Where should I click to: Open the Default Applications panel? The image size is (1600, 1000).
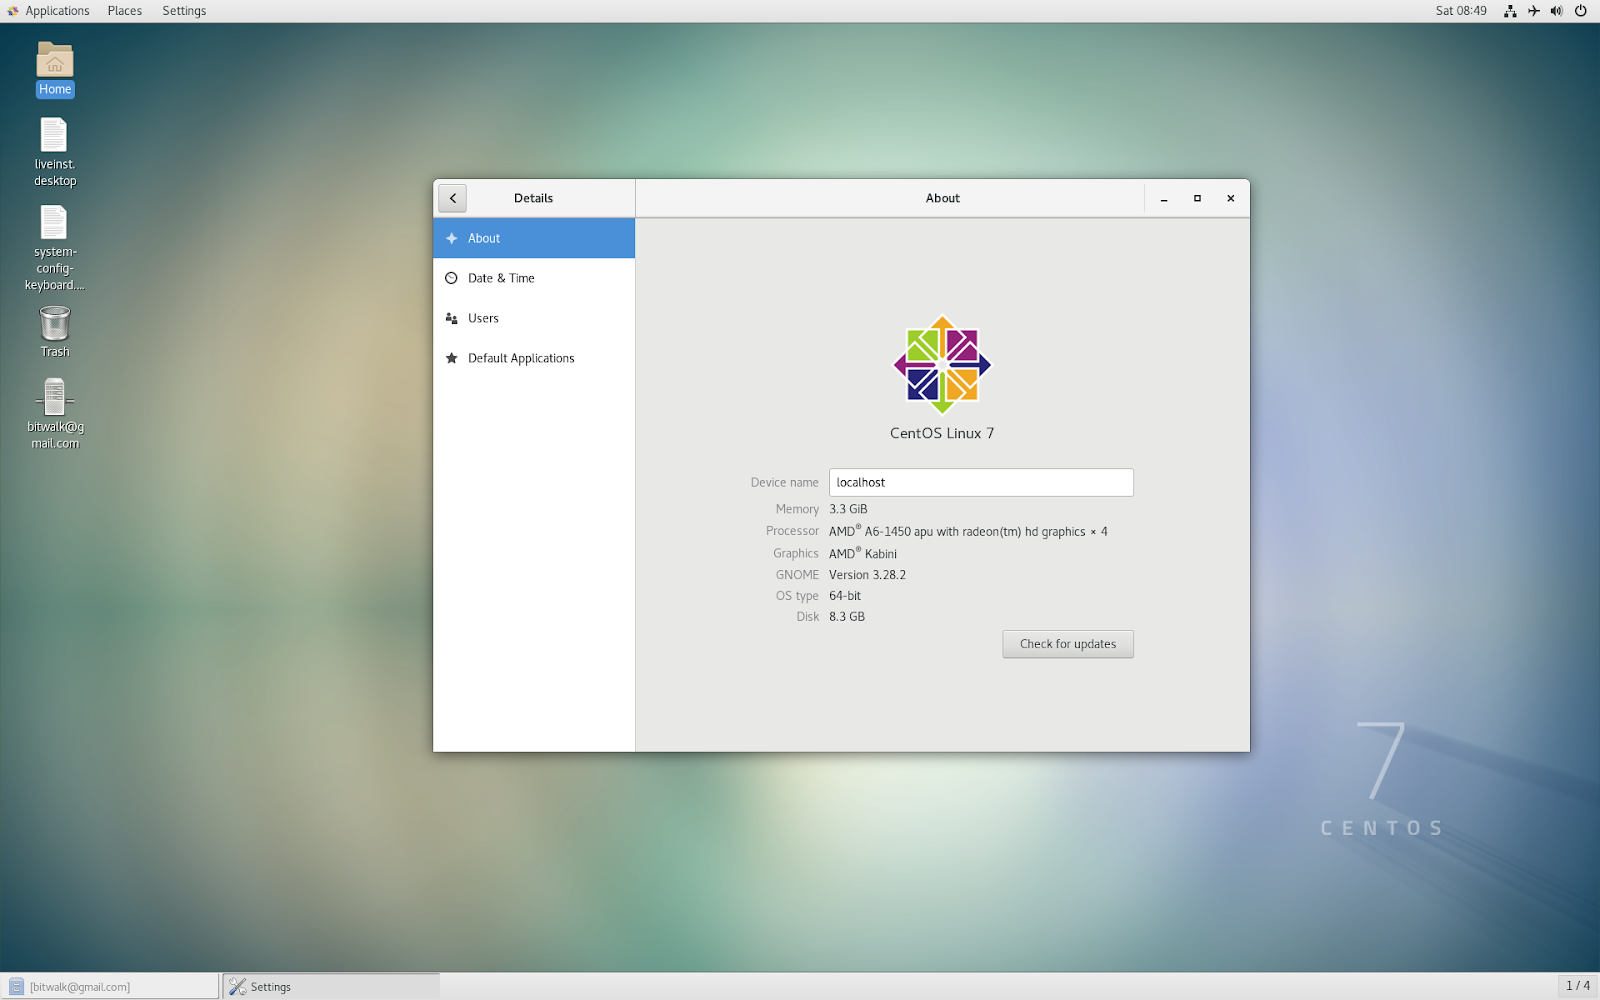point(534,358)
